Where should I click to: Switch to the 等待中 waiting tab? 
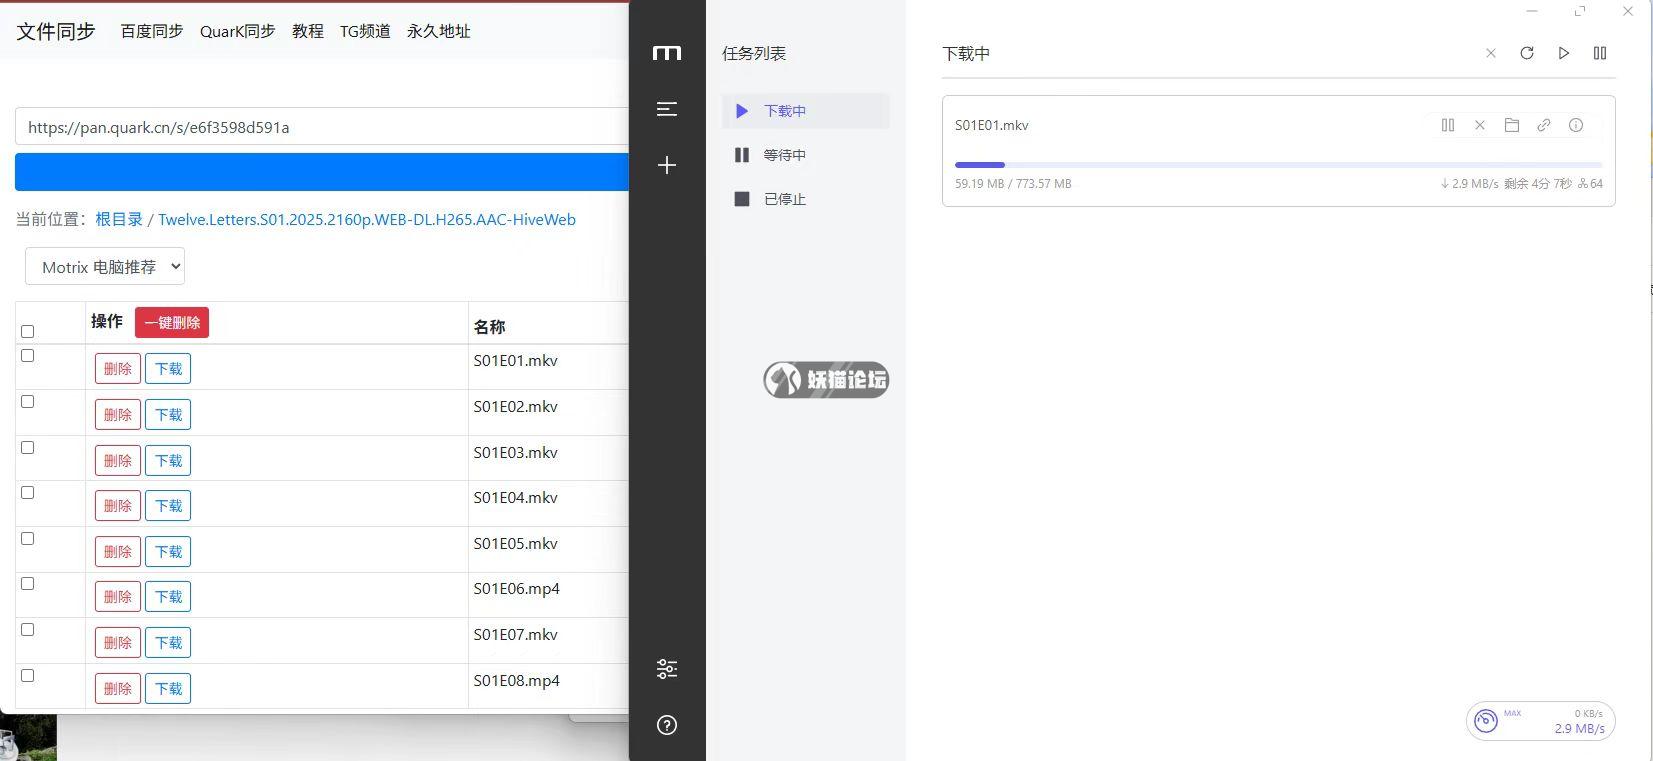[x=805, y=155]
